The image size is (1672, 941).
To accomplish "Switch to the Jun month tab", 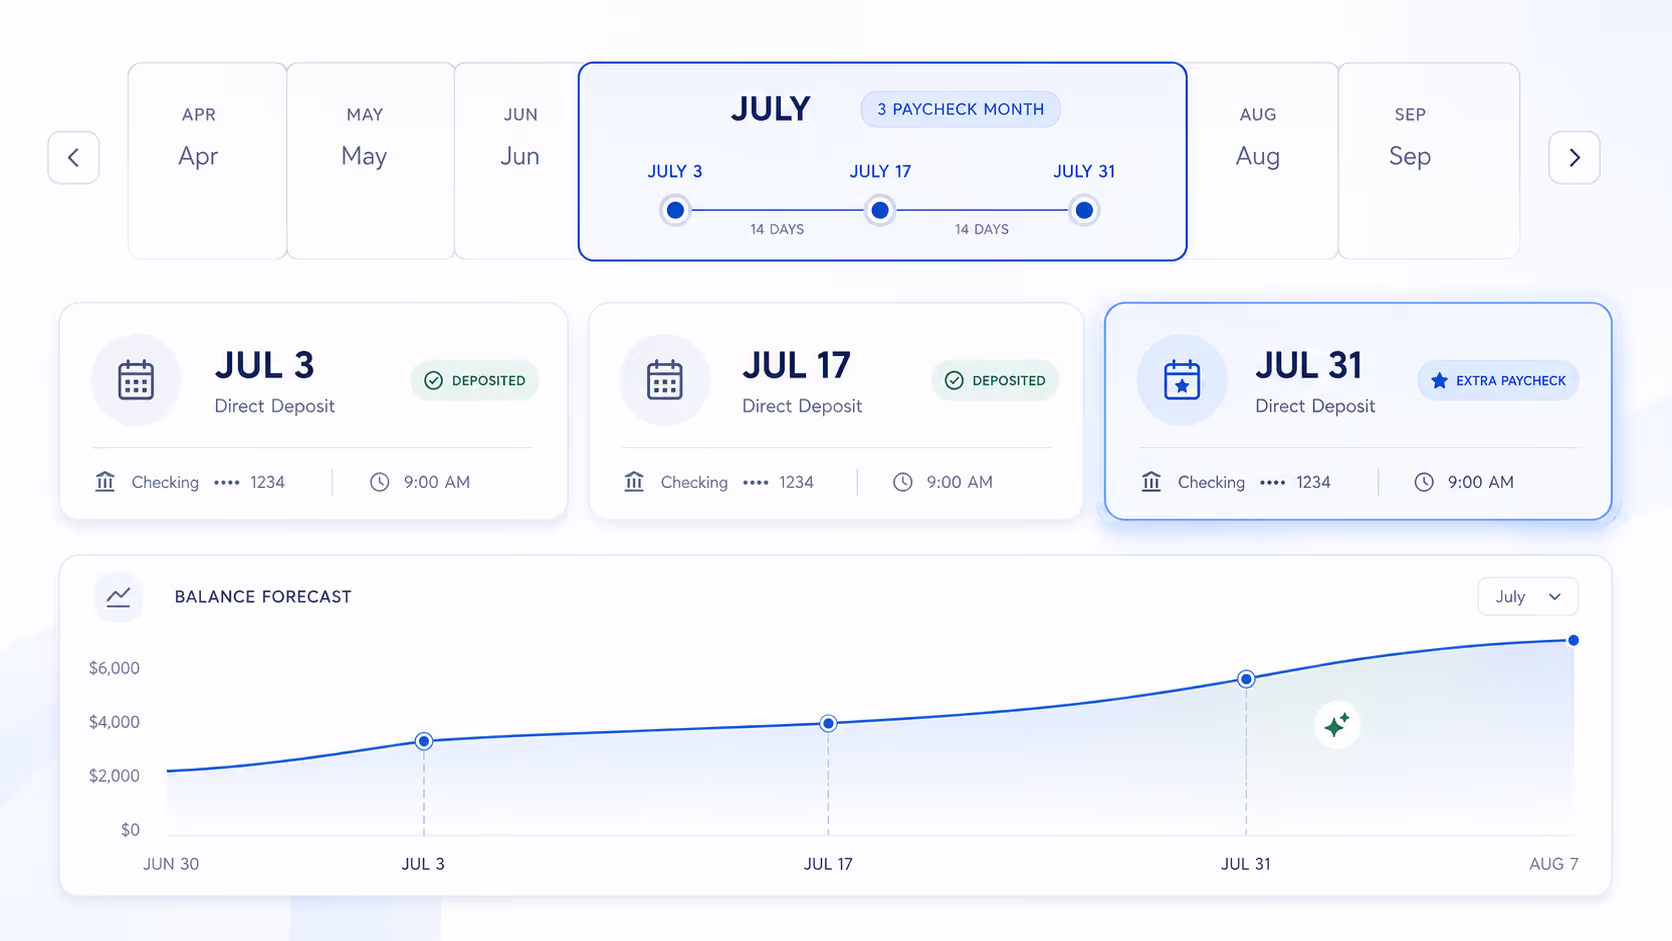I will coord(517,161).
